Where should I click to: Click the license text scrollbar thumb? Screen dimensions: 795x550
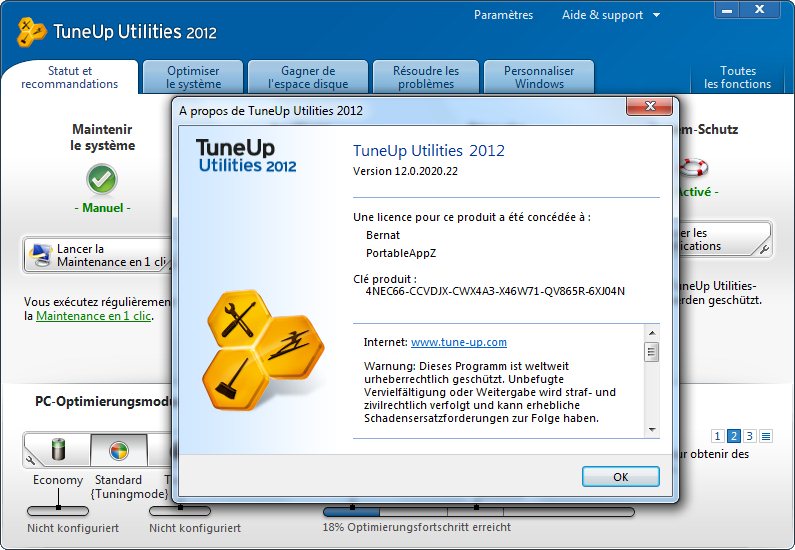tap(652, 352)
